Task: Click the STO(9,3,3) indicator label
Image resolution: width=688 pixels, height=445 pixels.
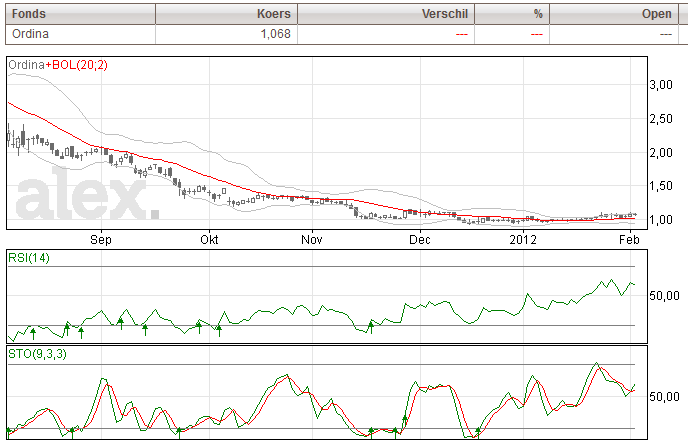Action: tap(37, 354)
